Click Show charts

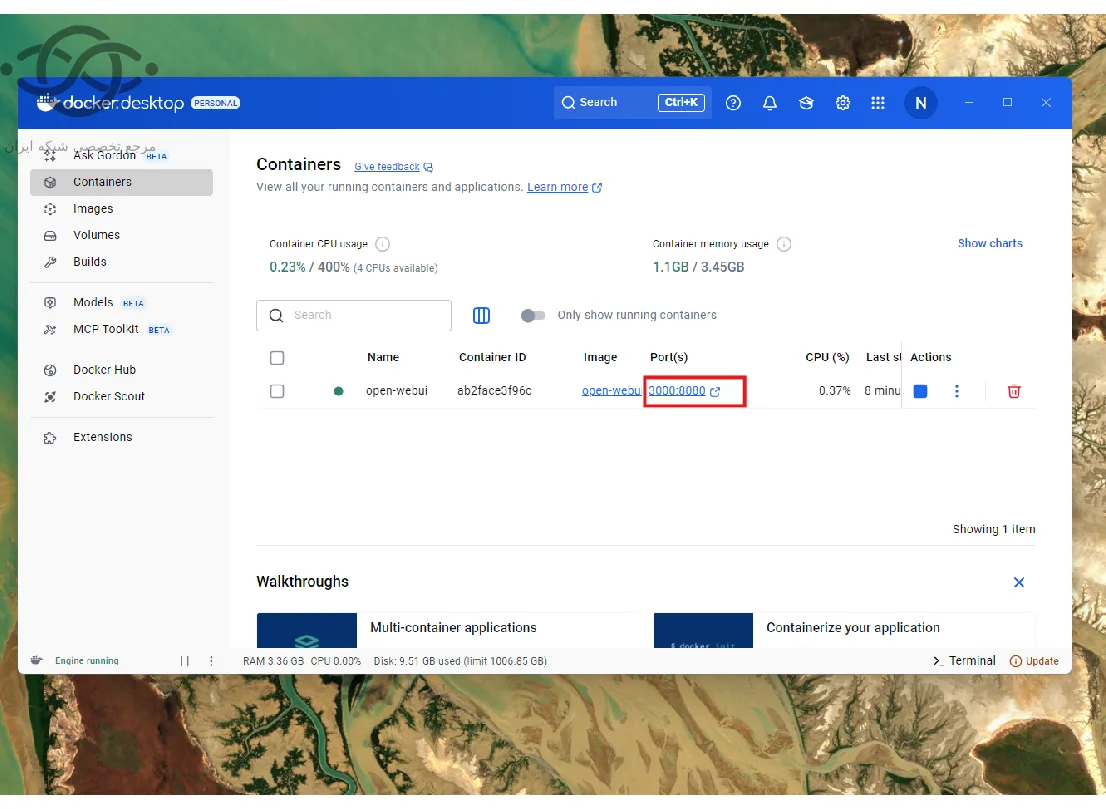990,243
